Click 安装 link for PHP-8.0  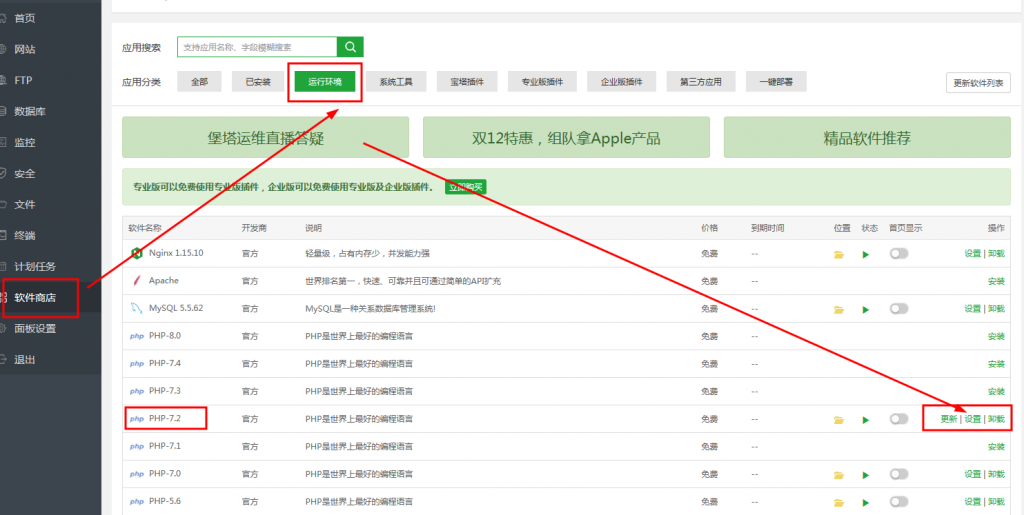996,337
